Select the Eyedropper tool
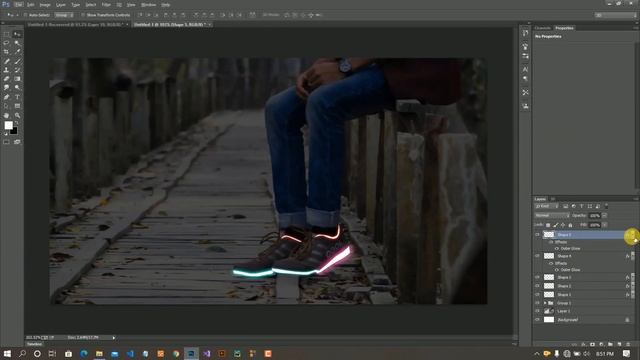Viewport: 640px width, 360px height. (x=17, y=52)
